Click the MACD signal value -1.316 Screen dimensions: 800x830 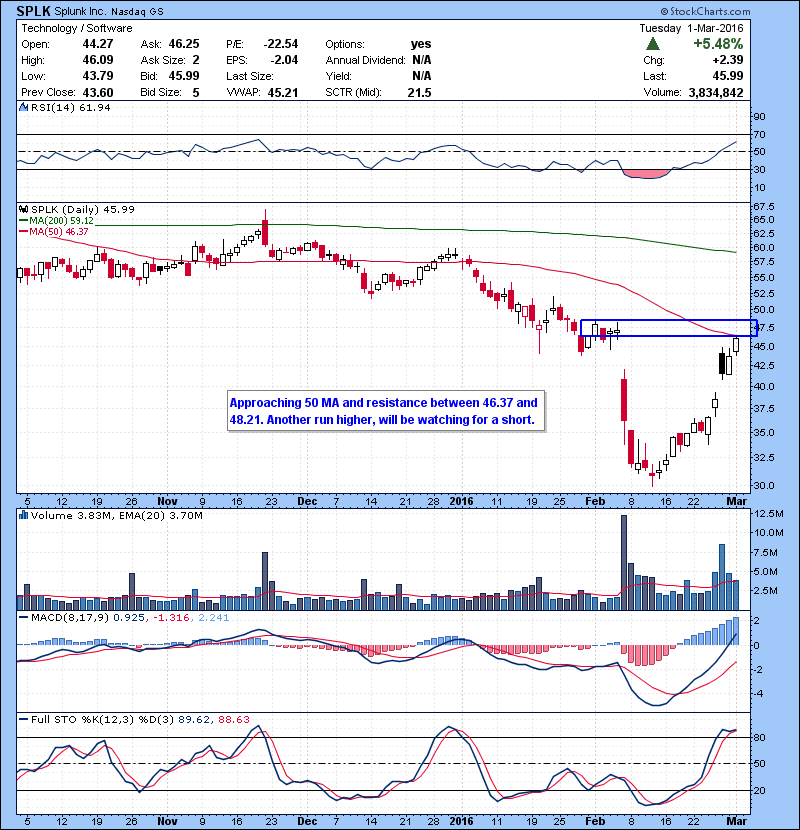[x=172, y=618]
